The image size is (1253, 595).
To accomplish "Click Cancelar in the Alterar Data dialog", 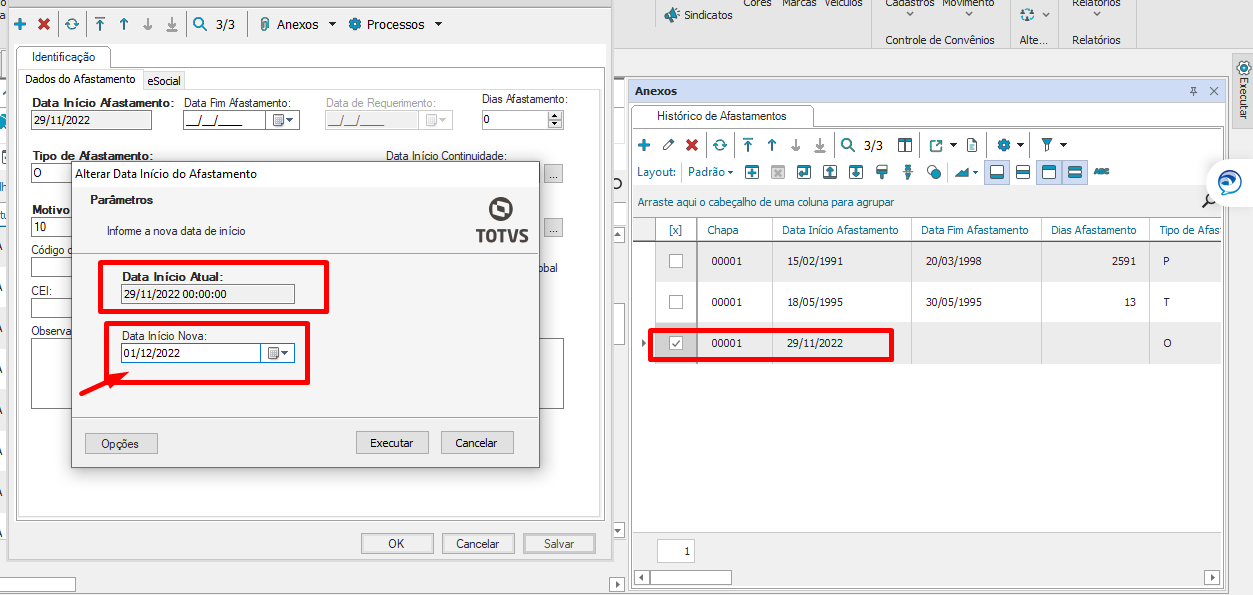I will click(477, 443).
